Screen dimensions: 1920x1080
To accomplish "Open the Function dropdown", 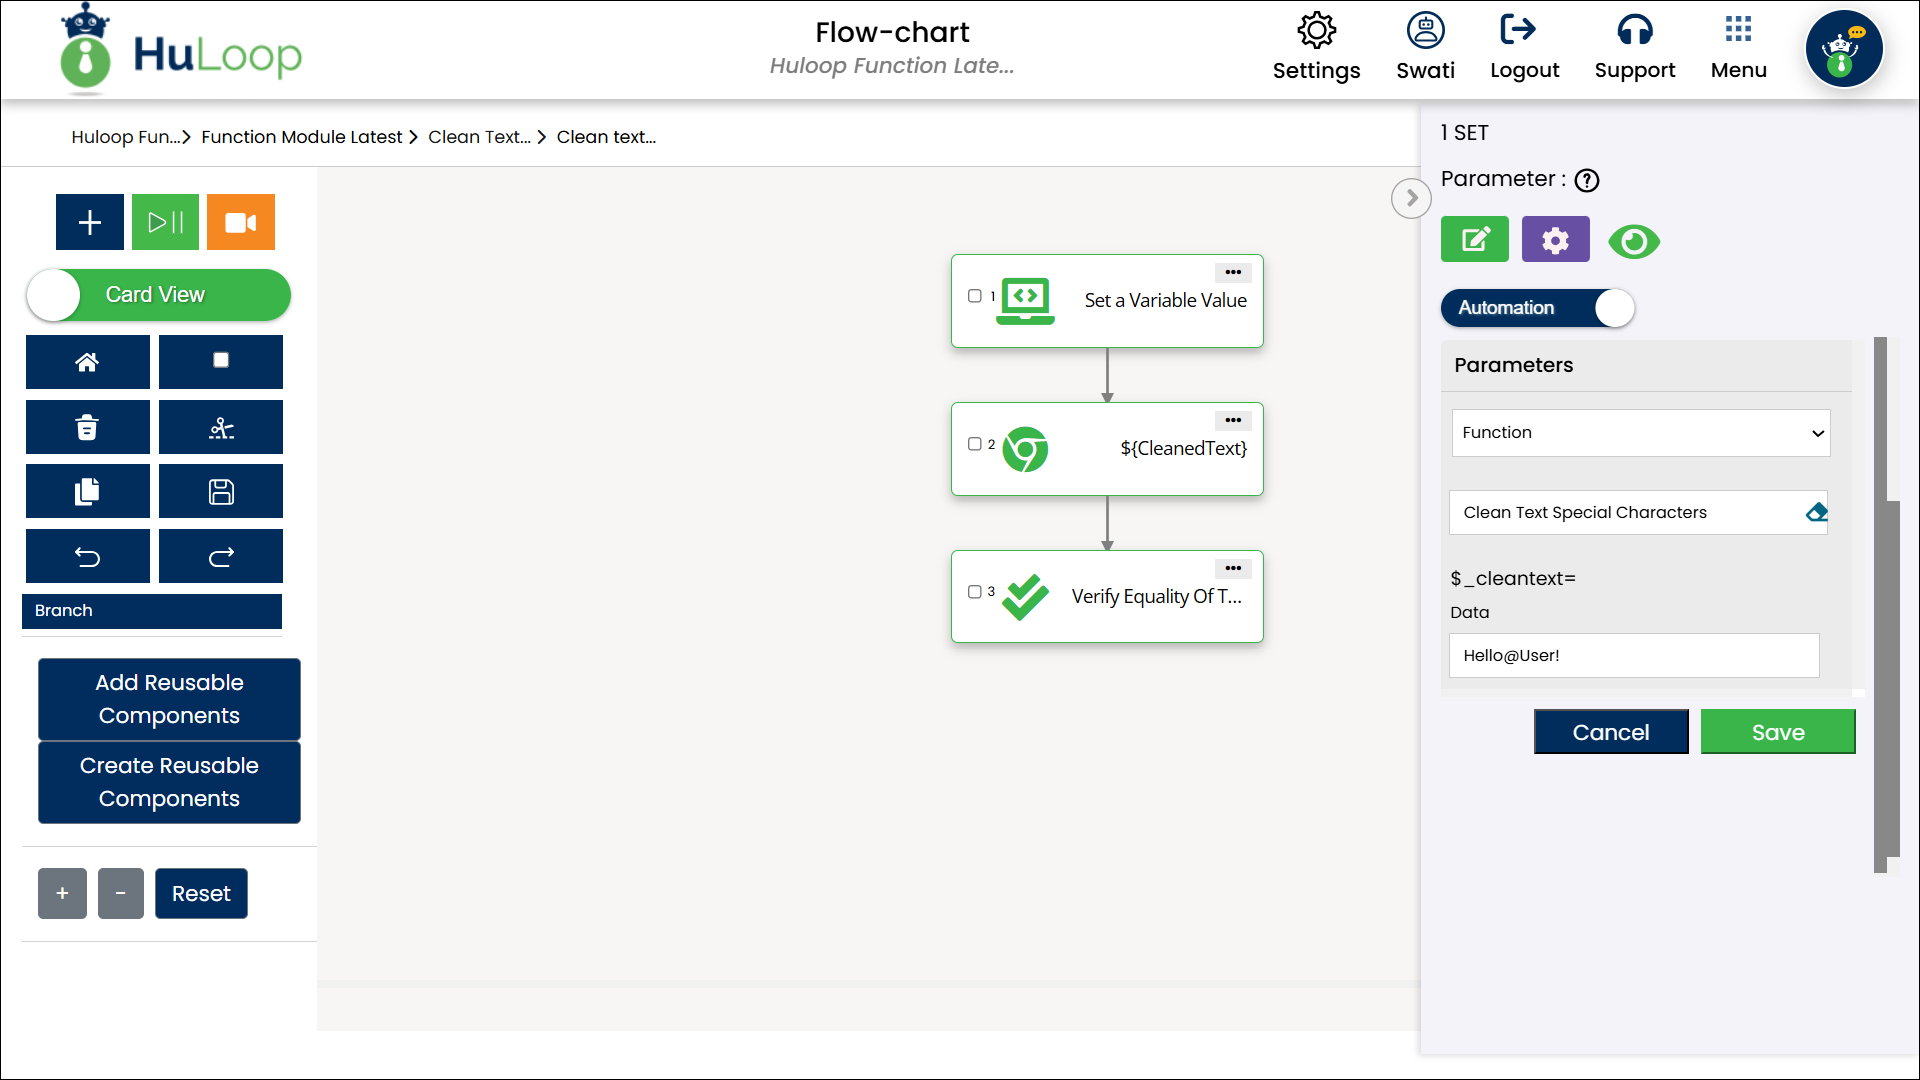I will tap(1640, 433).
